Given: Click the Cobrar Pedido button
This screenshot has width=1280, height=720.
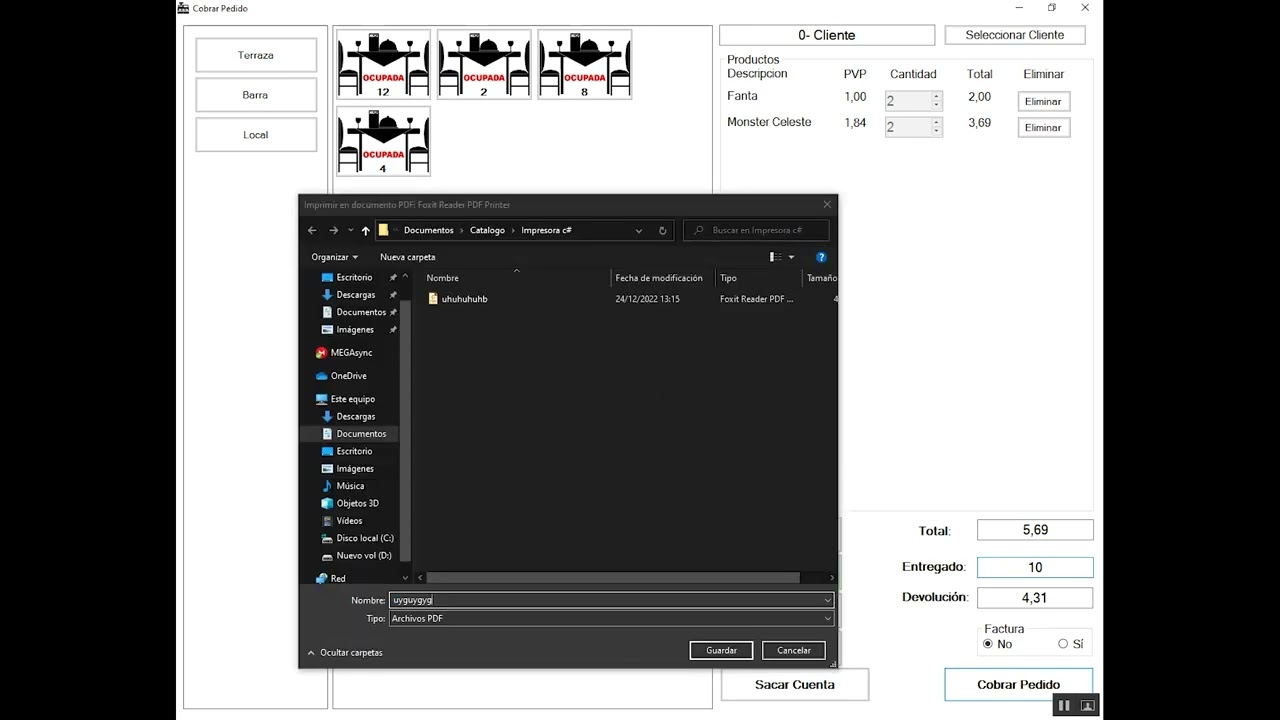Looking at the screenshot, I should point(1019,685).
